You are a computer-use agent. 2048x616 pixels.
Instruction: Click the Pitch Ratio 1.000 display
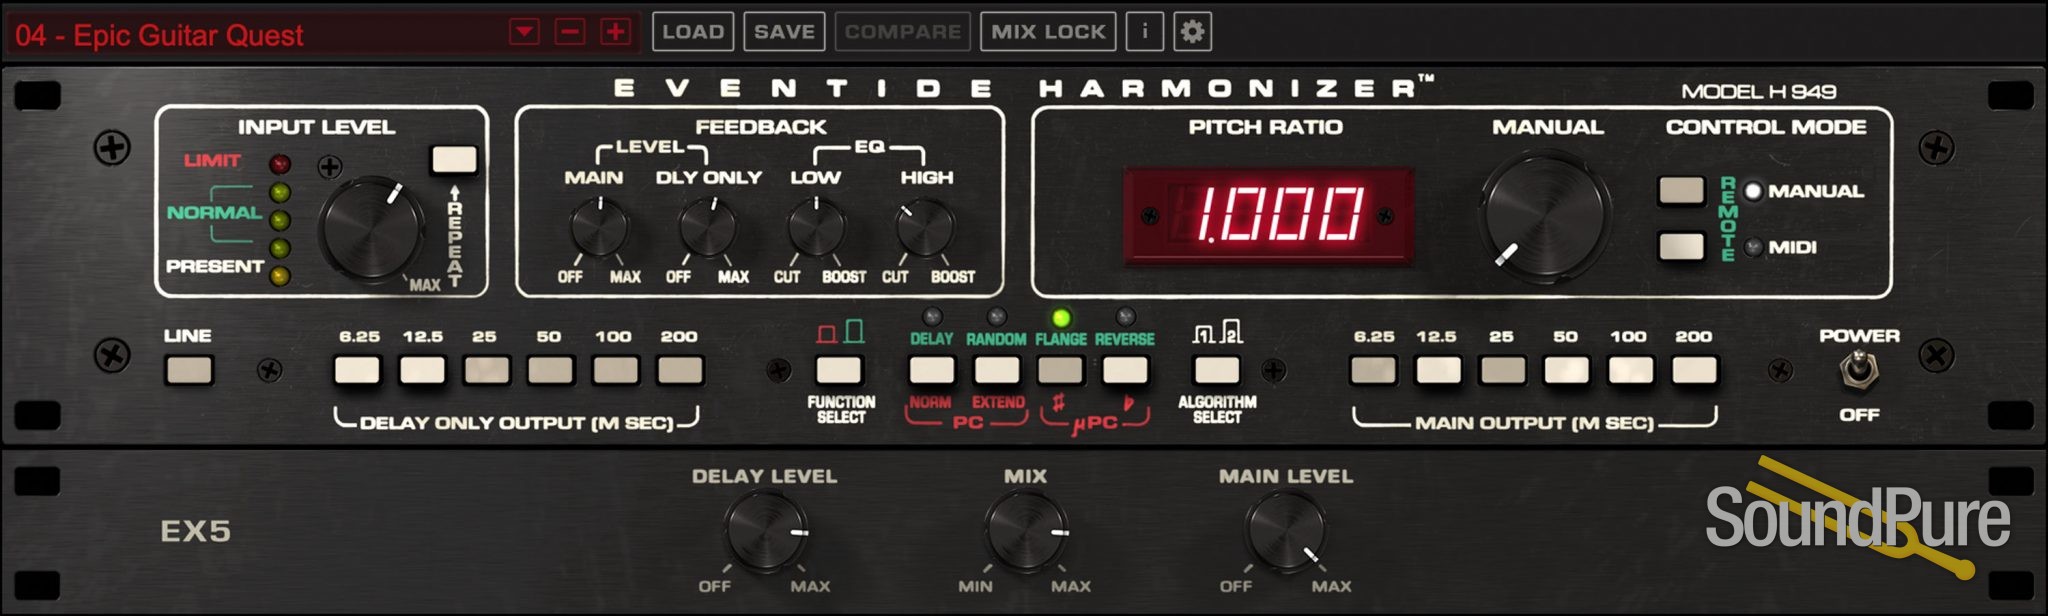(1268, 215)
